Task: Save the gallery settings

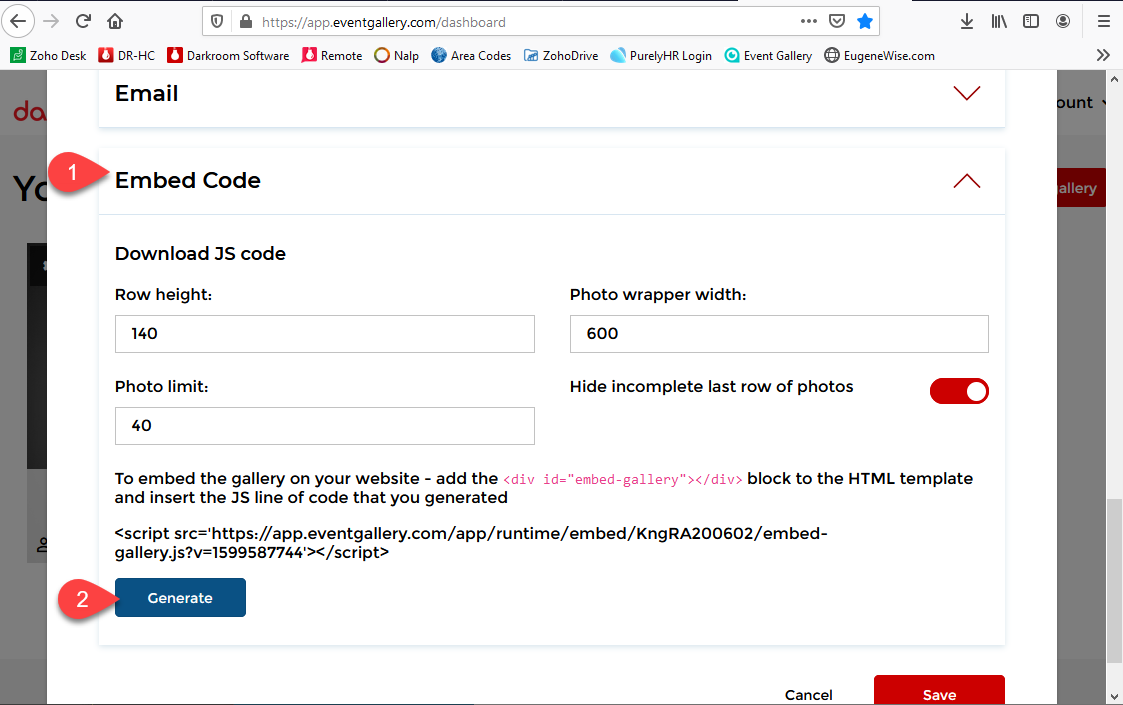Action: (x=939, y=691)
